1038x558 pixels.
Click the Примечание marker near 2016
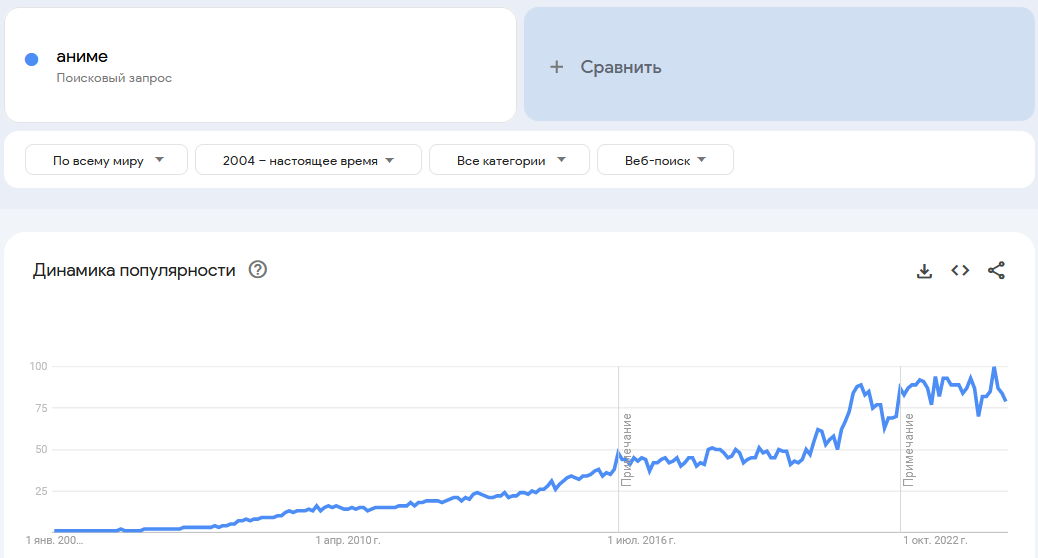click(x=627, y=449)
